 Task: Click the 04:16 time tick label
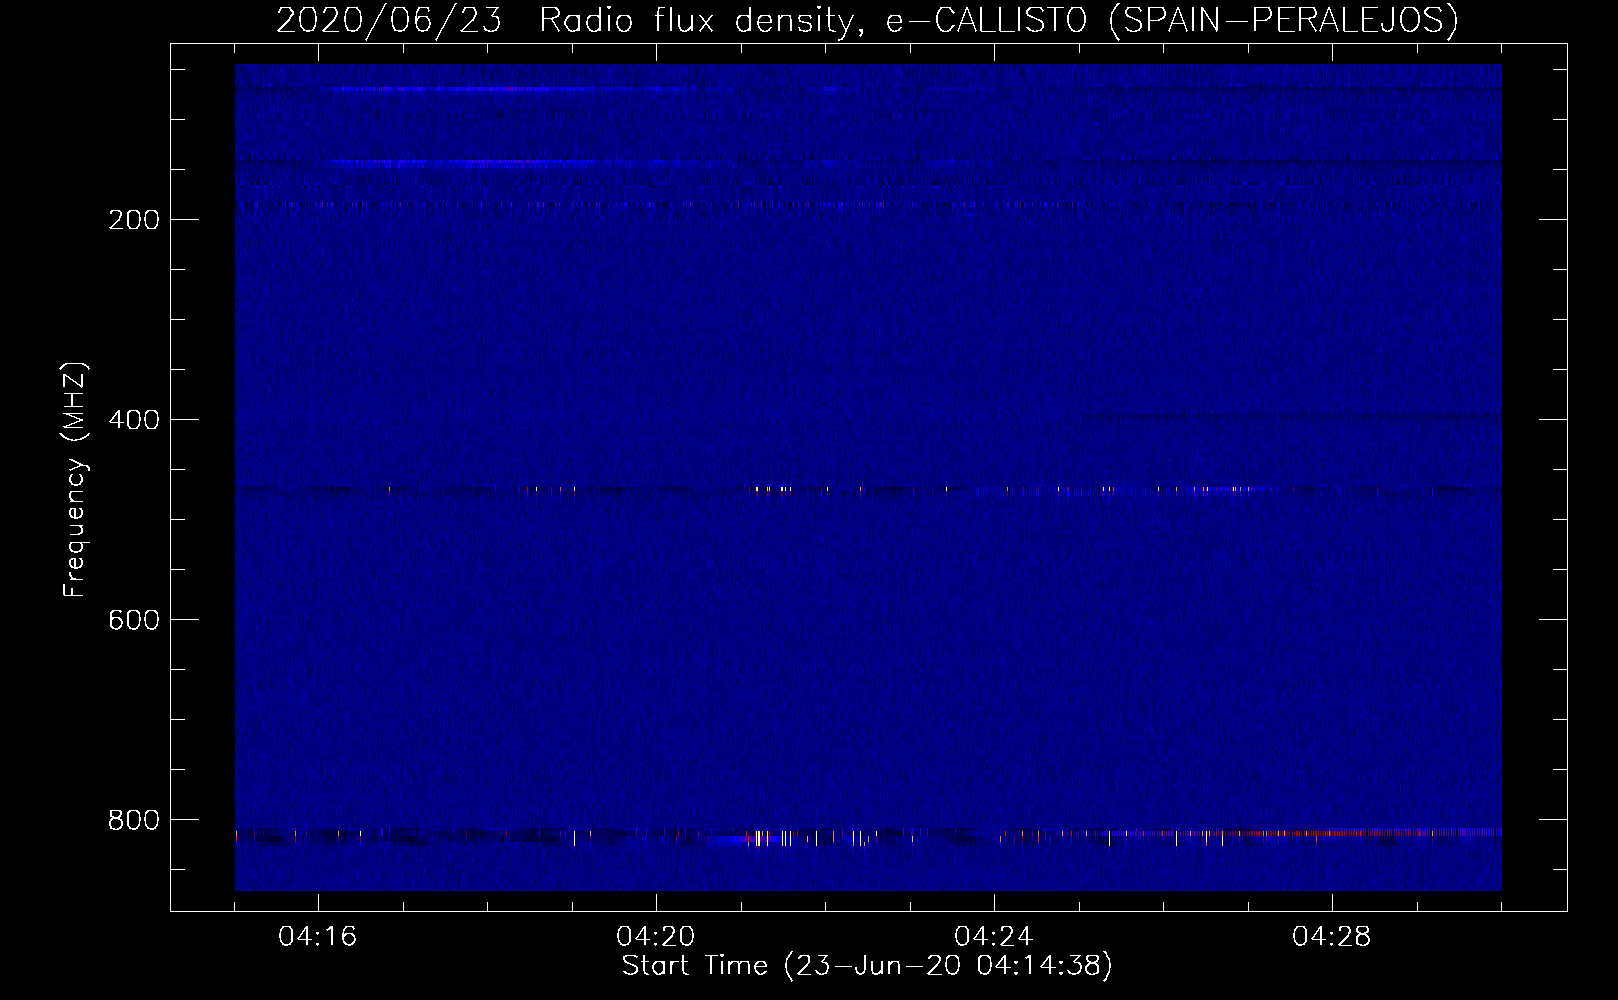(x=318, y=937)
